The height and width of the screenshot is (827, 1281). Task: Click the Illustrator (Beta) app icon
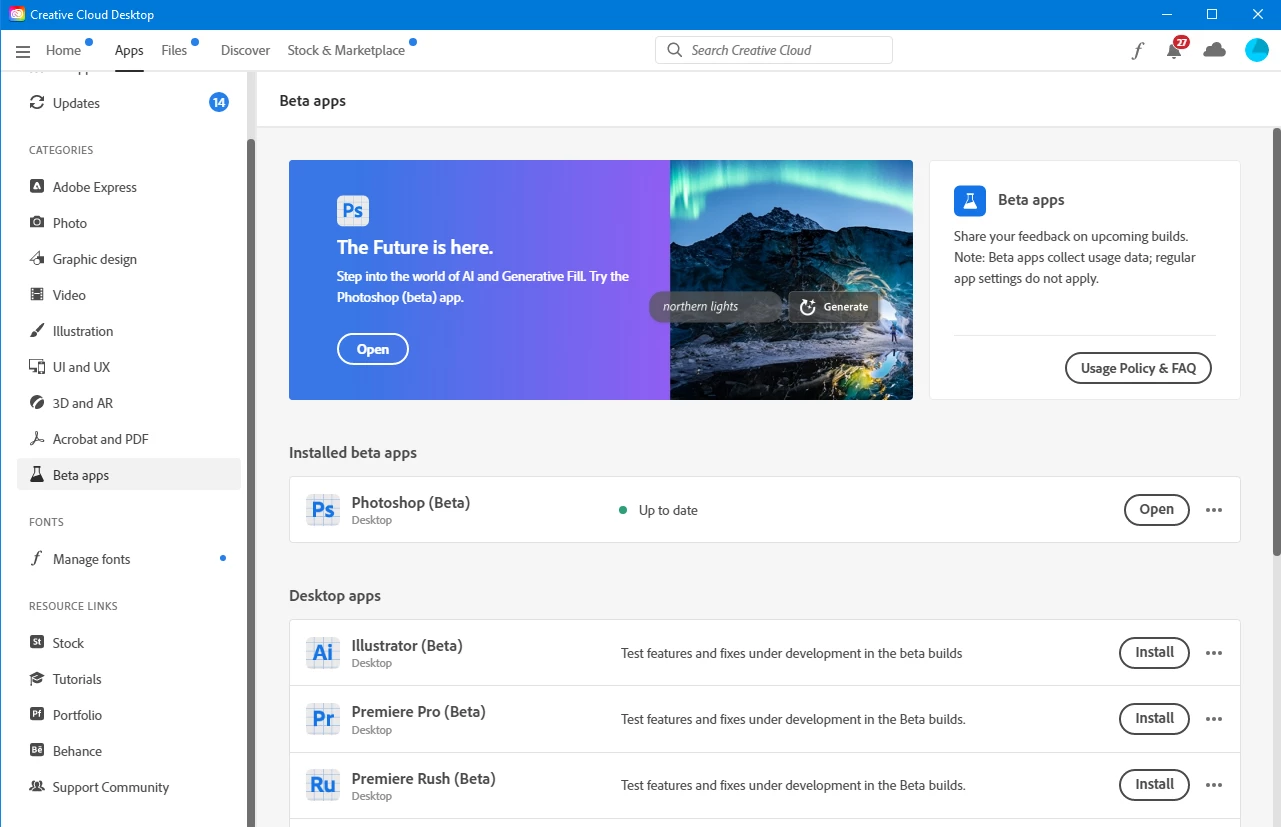pyautogui.click(x=323, y=653)
